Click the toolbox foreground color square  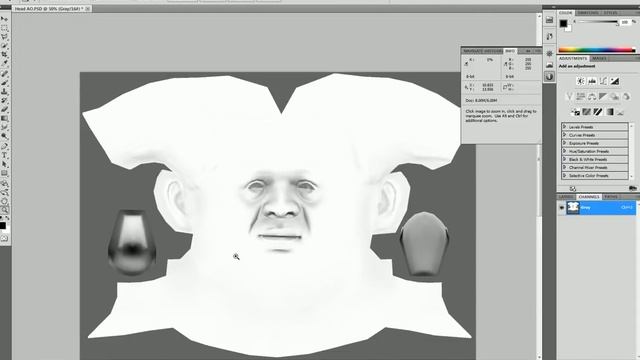3,225
